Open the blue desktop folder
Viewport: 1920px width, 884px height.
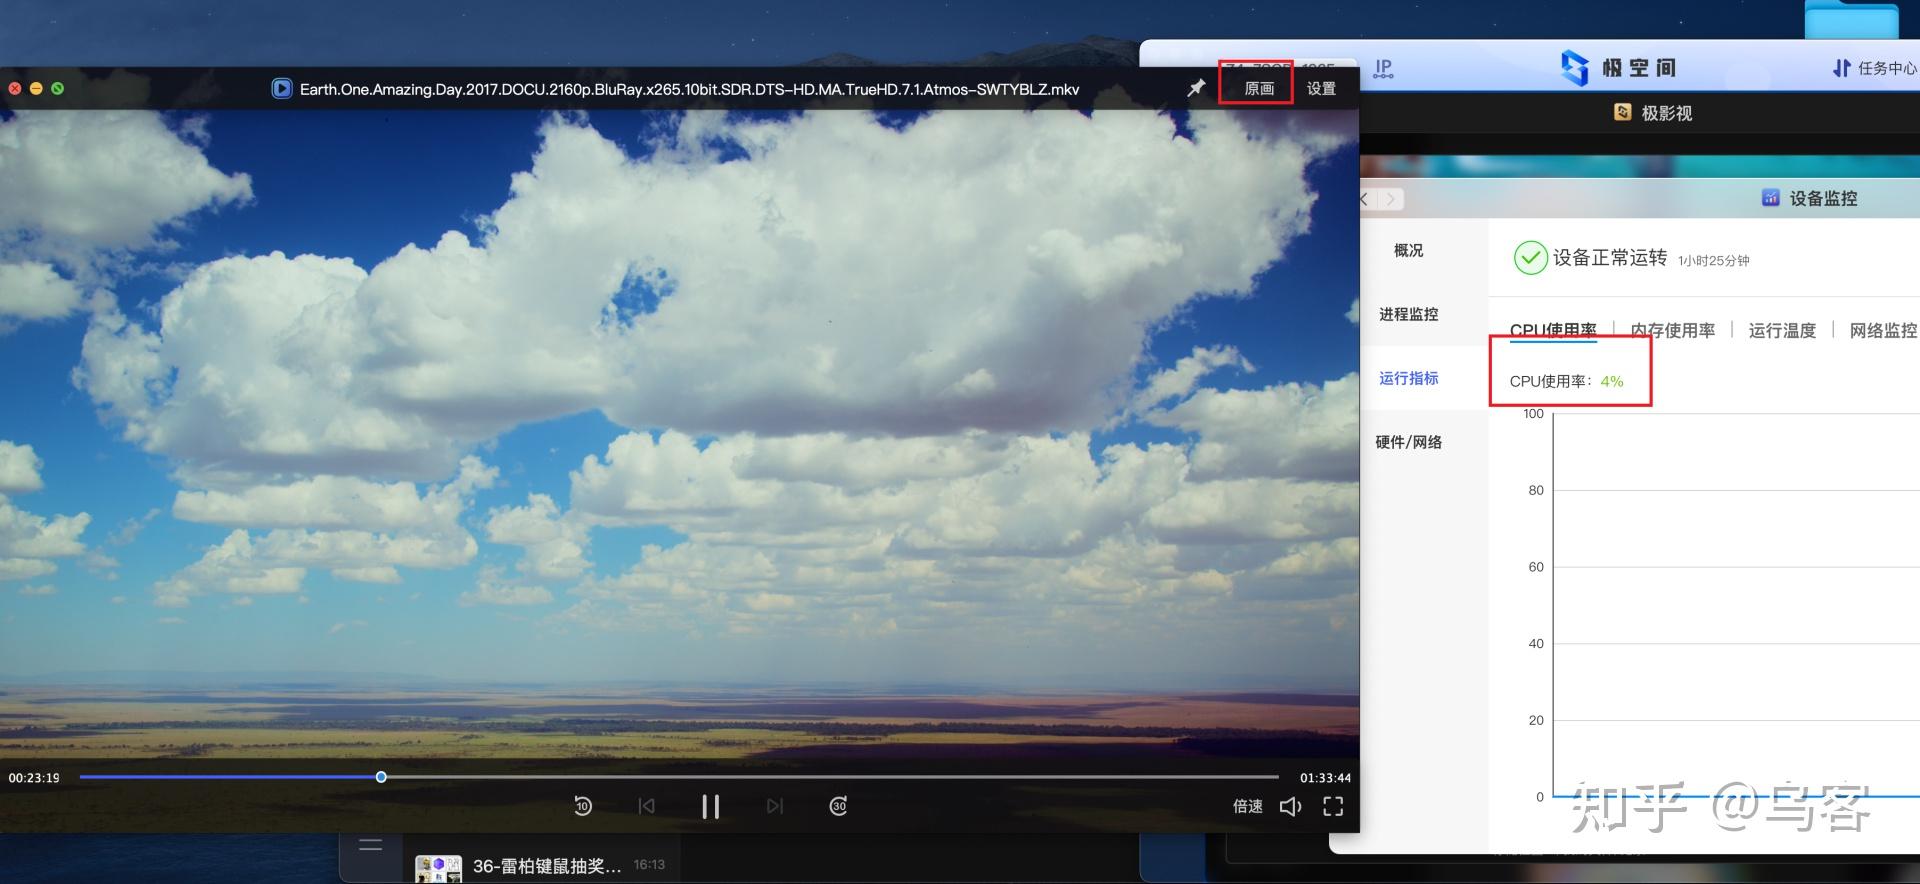tap(1851, 20)
